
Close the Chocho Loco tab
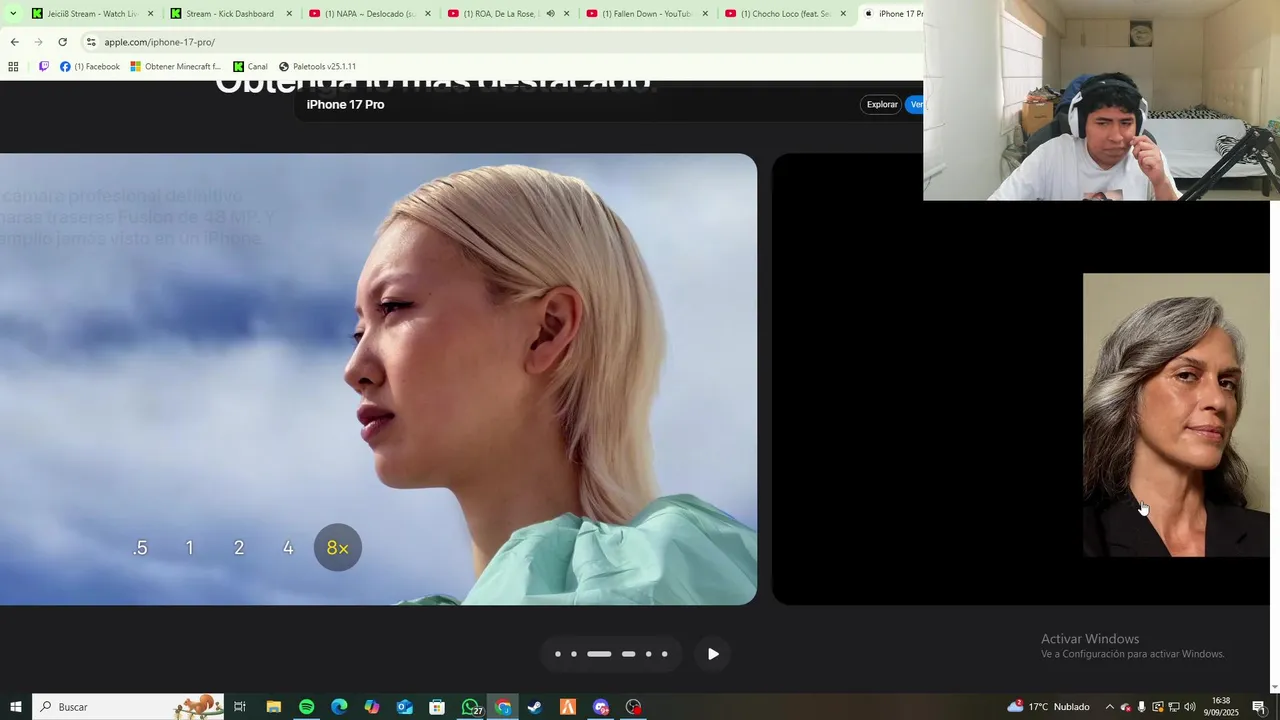[843, 14]
